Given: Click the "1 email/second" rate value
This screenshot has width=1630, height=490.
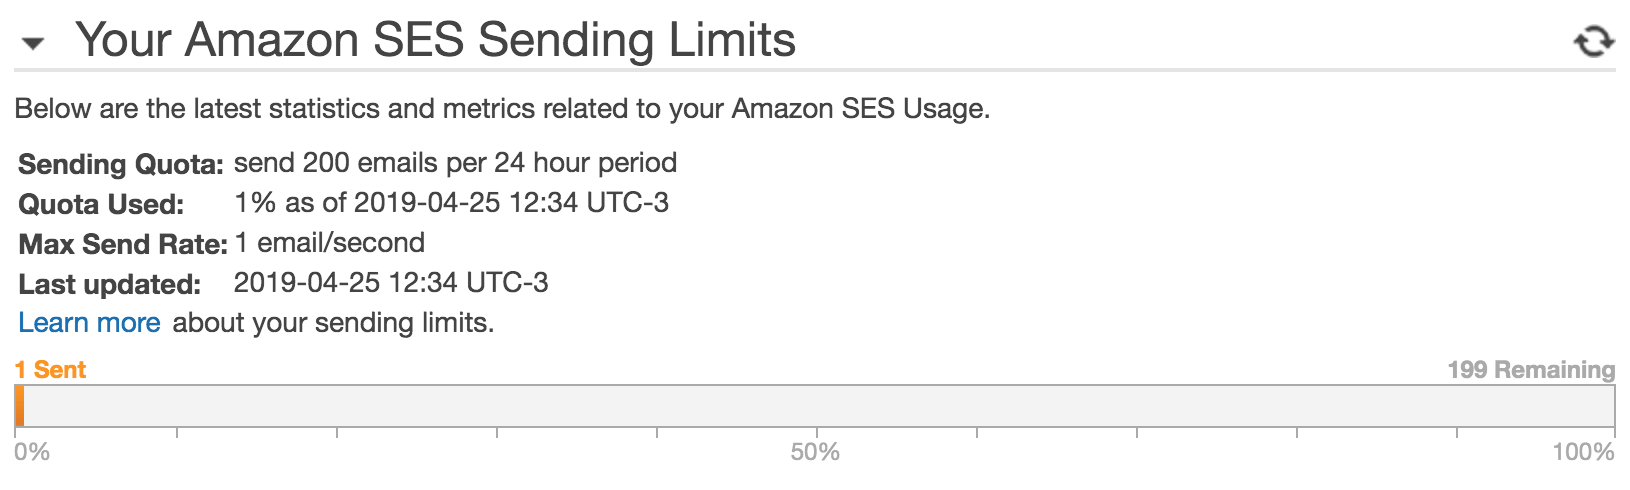Looking at the screenshot, I should pyautogui.click(x=329, y=243).
